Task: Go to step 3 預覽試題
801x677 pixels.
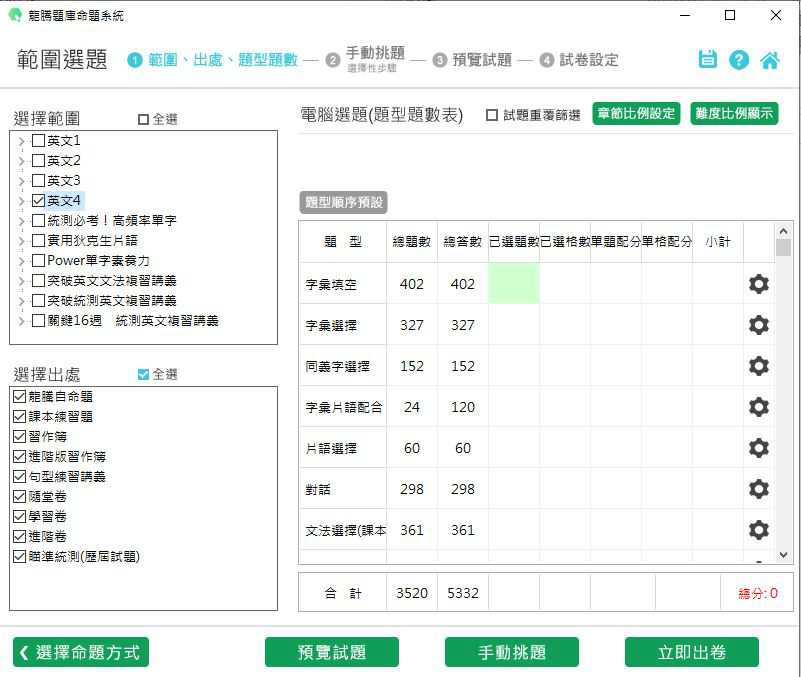Action: tap(473, 60)
